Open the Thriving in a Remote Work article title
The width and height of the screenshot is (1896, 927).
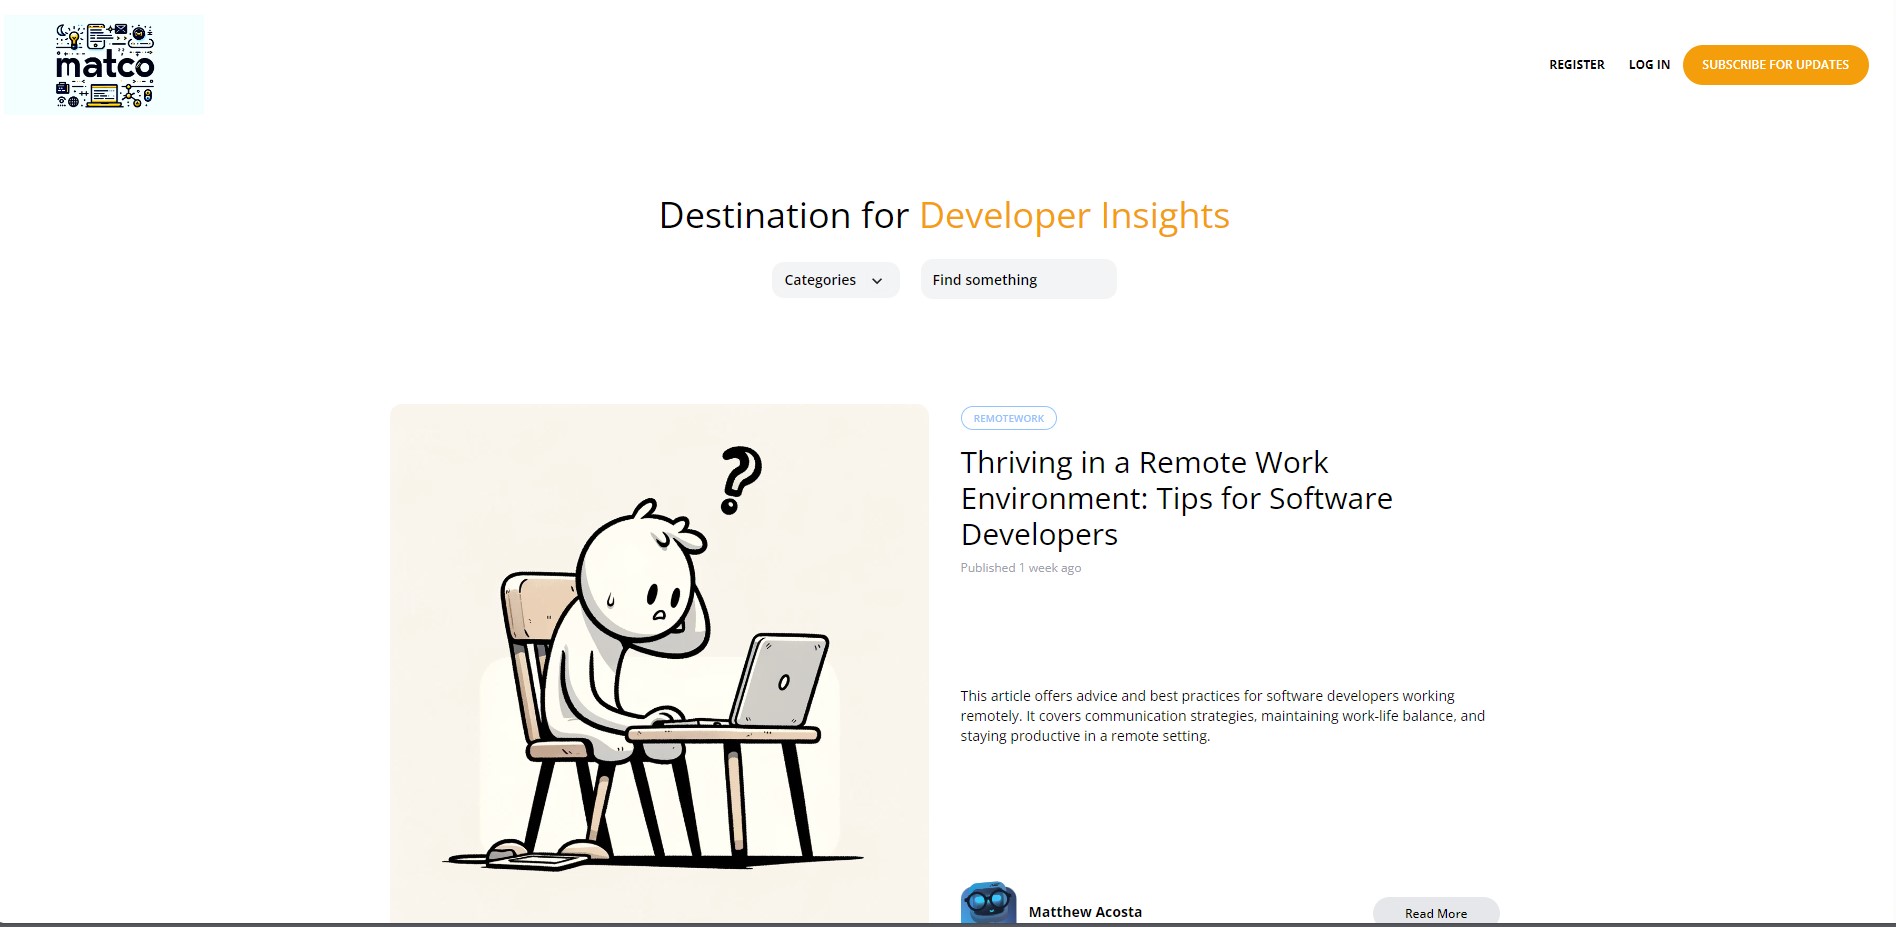point(1176,498)
